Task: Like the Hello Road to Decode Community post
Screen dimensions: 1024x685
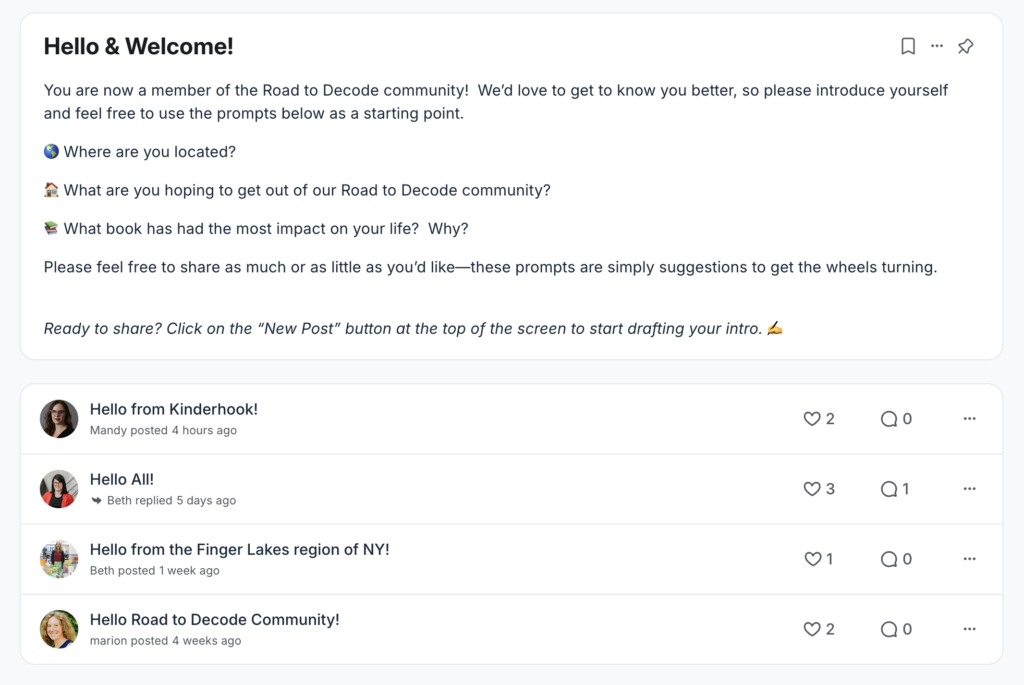Action: click(x=811, y=629)
